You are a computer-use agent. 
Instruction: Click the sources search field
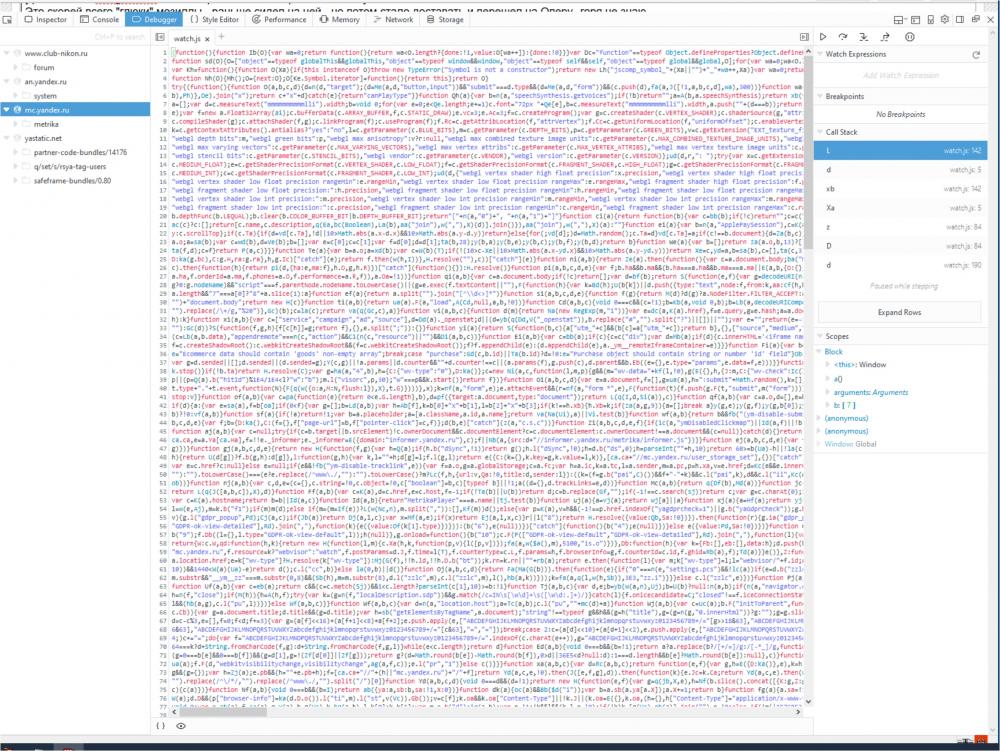pos(75,38)
